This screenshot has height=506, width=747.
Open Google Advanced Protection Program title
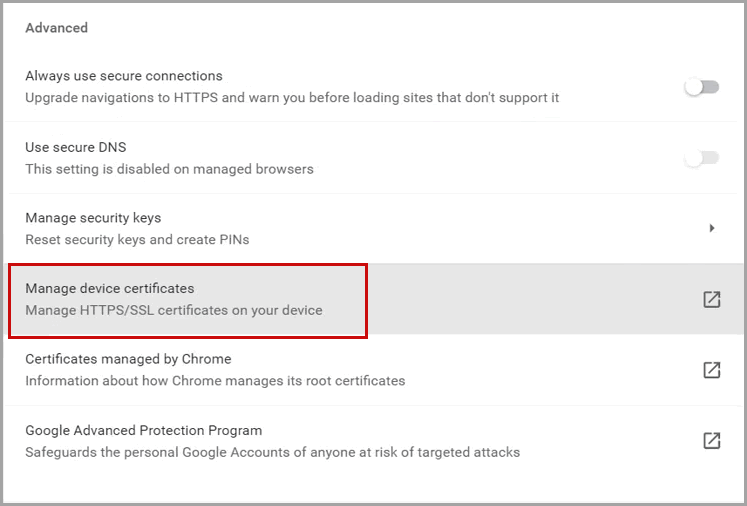point(143,430)
